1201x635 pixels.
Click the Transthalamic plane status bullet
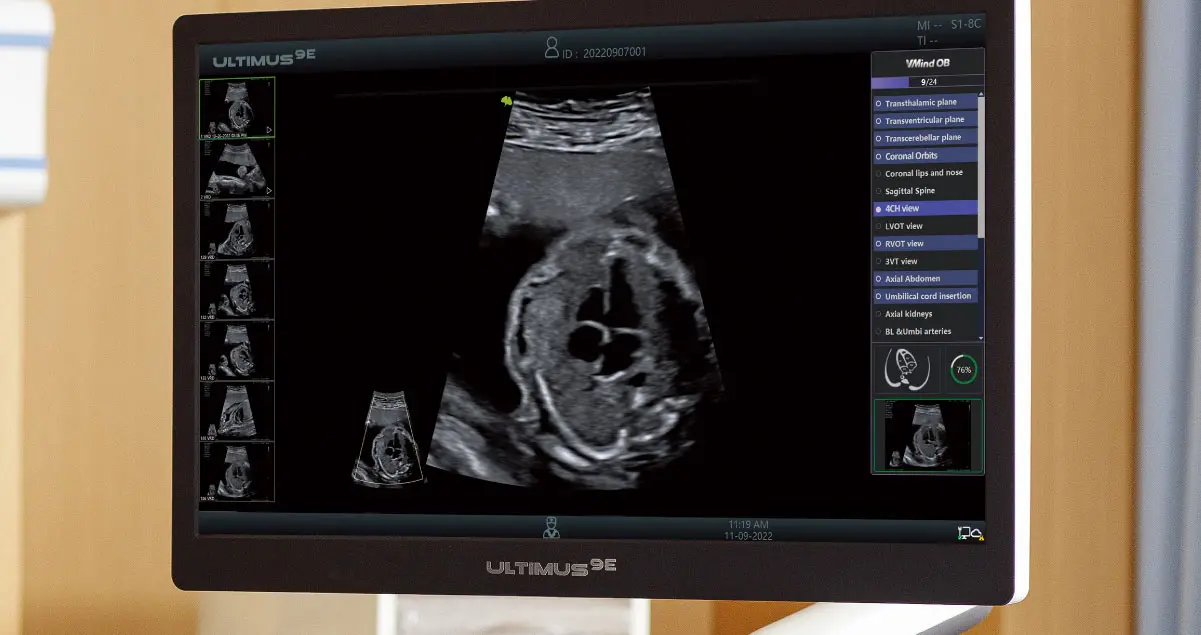click(878, 103)
